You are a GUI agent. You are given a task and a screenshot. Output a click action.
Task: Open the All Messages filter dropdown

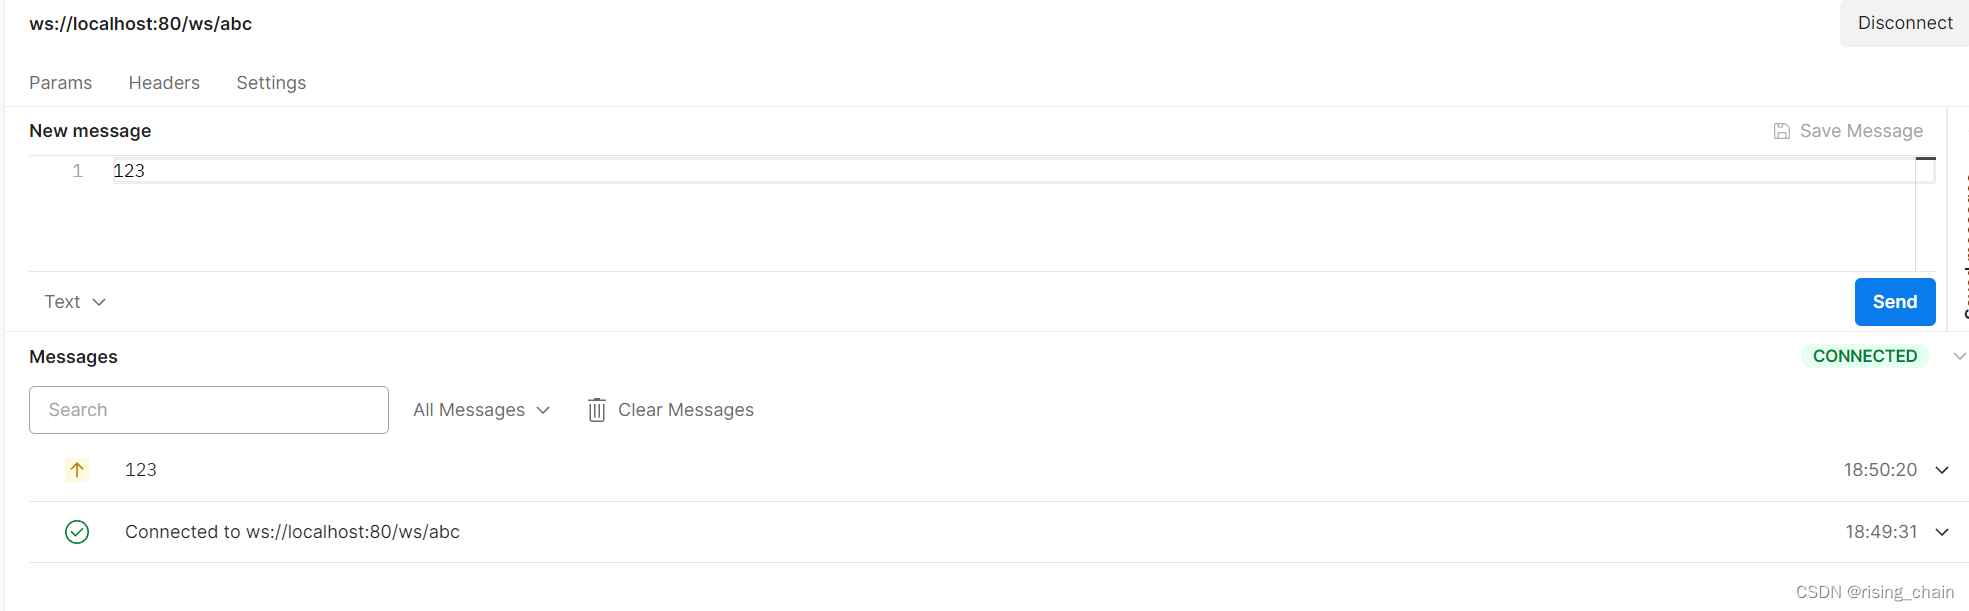pos(481,410)
